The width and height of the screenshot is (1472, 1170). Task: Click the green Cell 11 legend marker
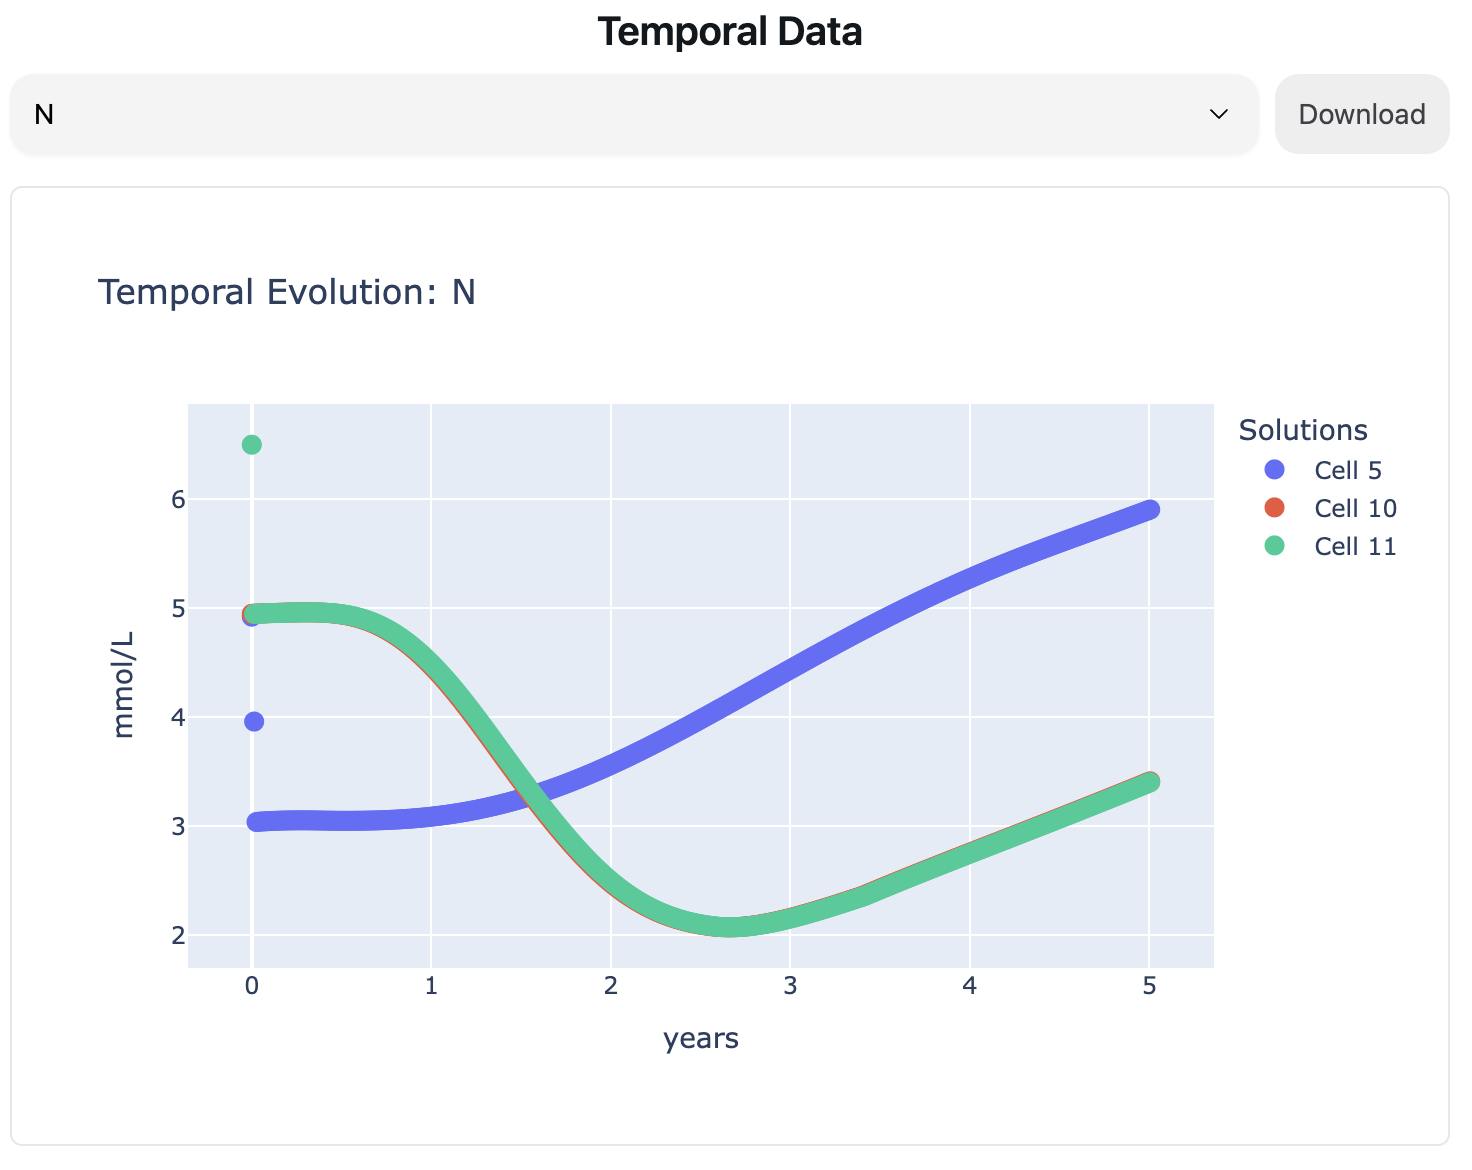point(1274,546)
